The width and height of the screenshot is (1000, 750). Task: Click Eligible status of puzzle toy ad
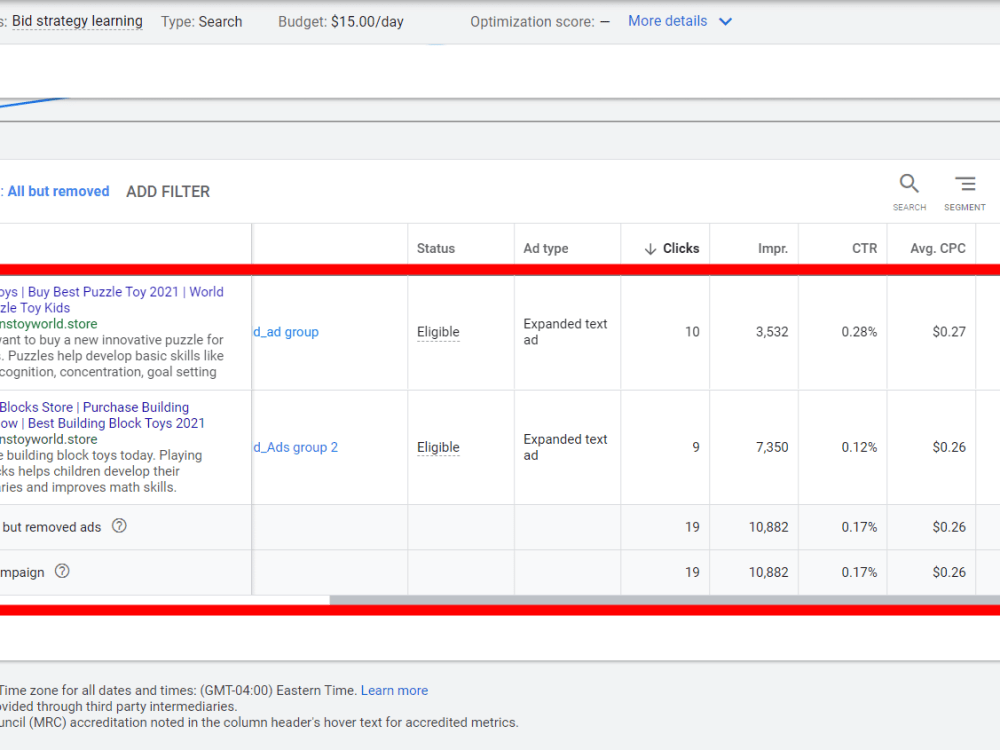point(438,332)
